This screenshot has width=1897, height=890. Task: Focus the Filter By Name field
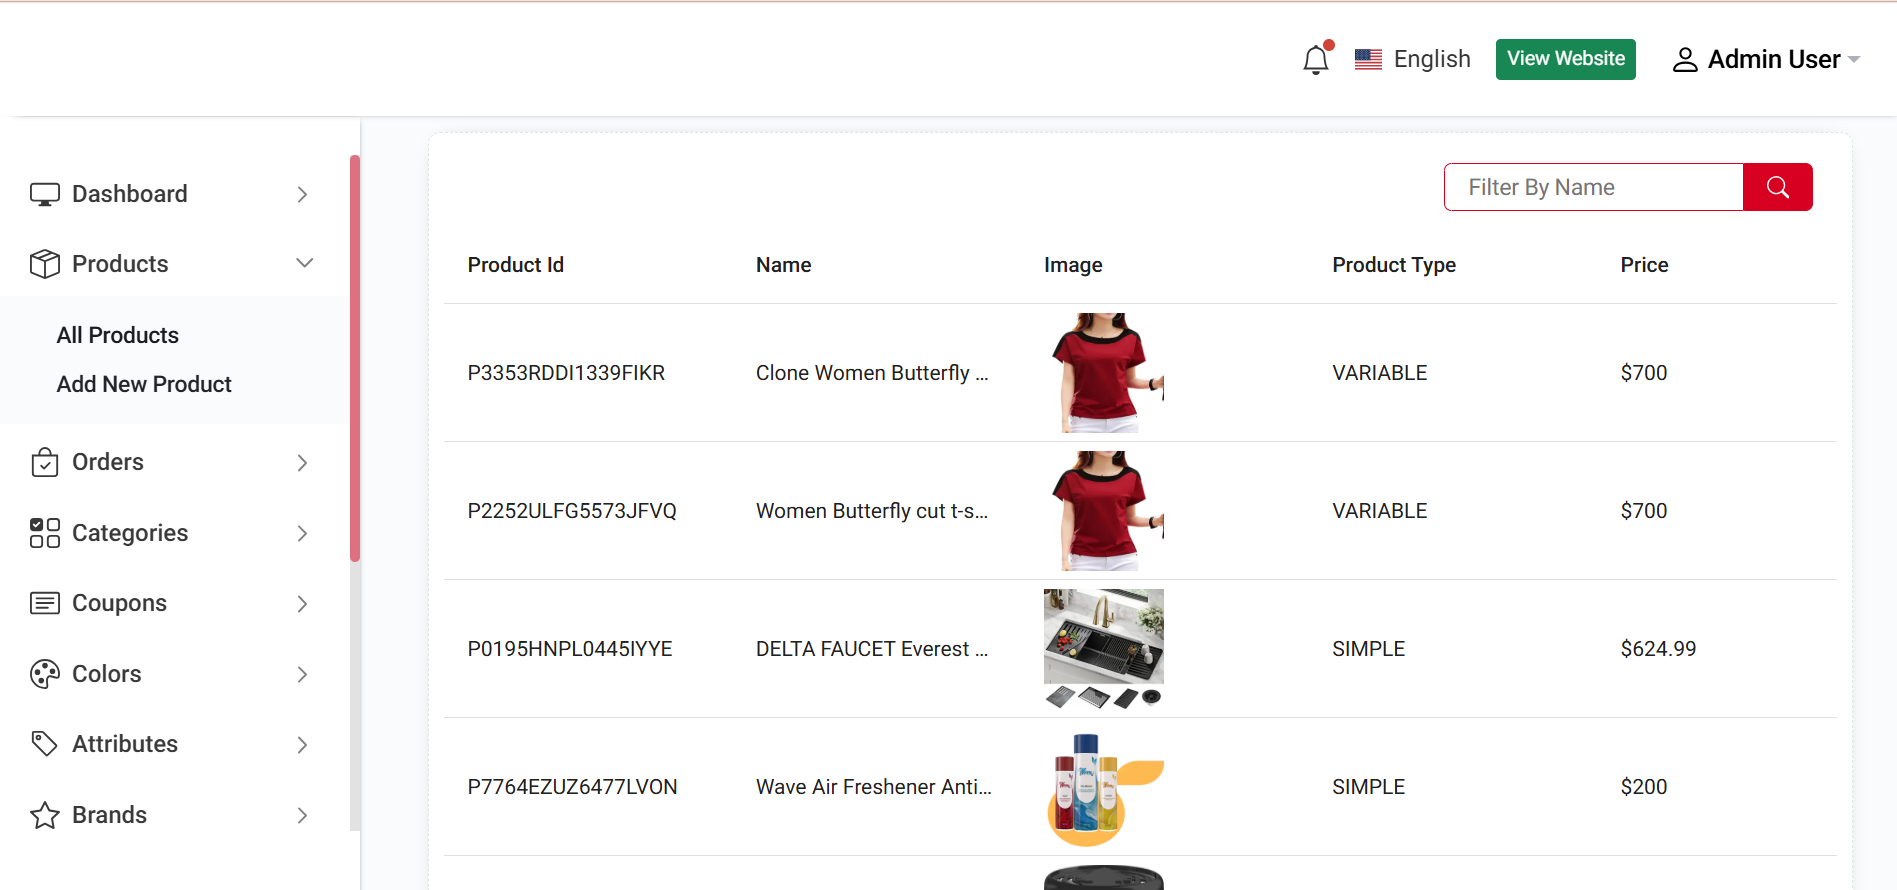tap(1594, 187)
